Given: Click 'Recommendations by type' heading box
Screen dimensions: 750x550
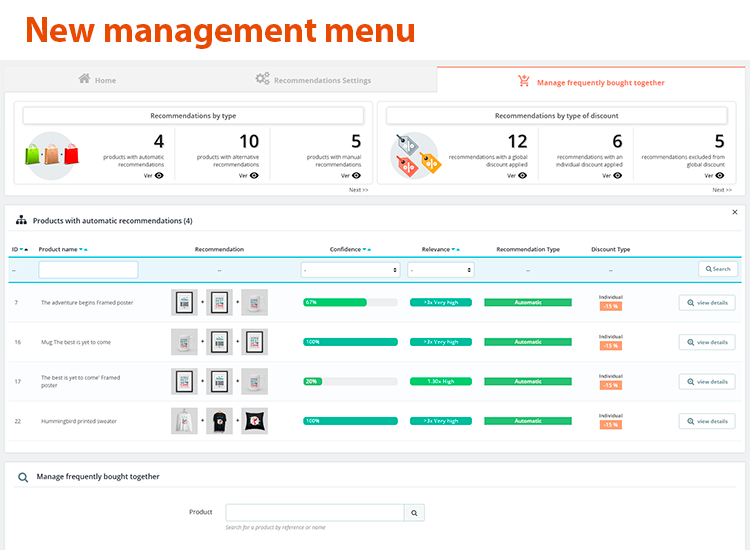Looking at the screenshot, I should tap(193, 116).
